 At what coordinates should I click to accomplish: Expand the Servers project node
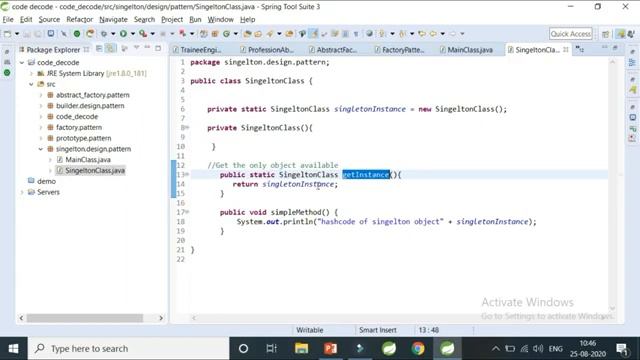[x=22, y=192]
